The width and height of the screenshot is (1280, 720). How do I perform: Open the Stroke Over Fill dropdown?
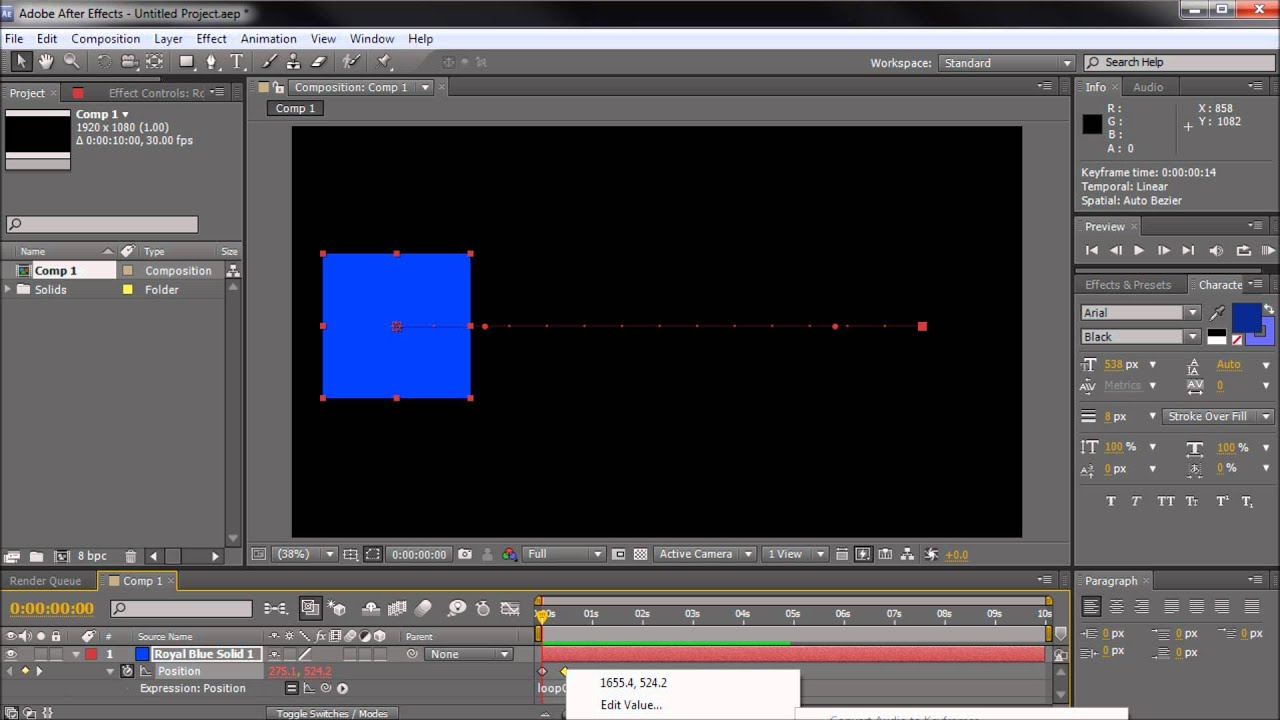coord(1218,416)
